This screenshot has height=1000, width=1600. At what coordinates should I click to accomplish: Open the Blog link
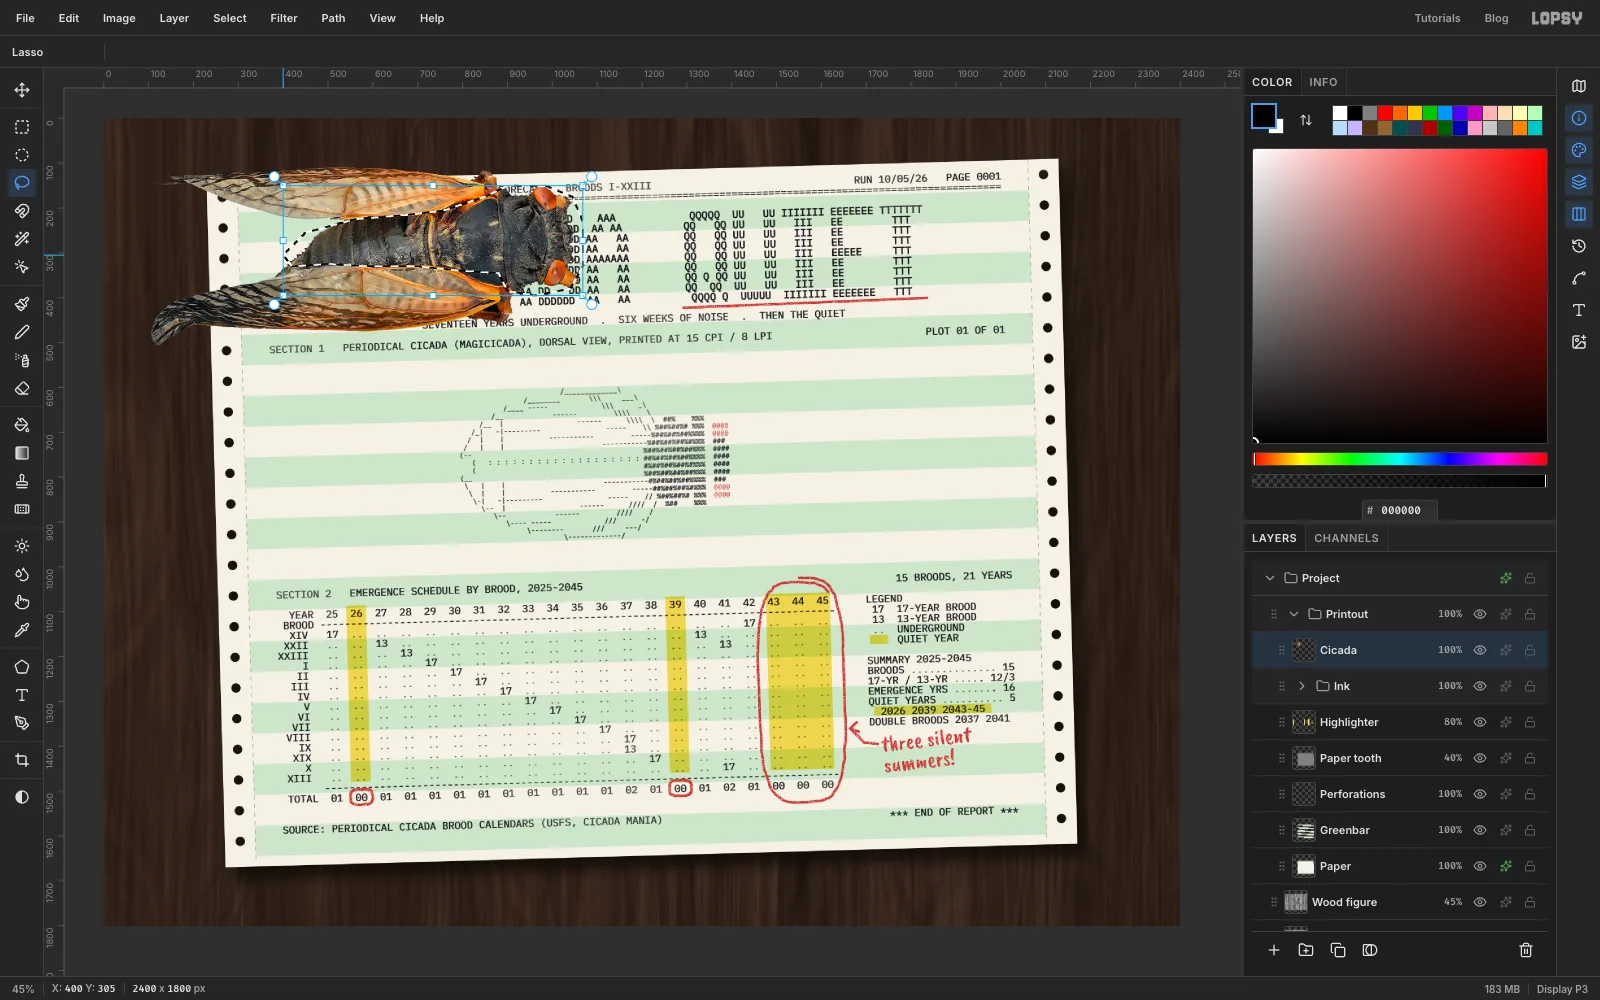(1496, 18)
